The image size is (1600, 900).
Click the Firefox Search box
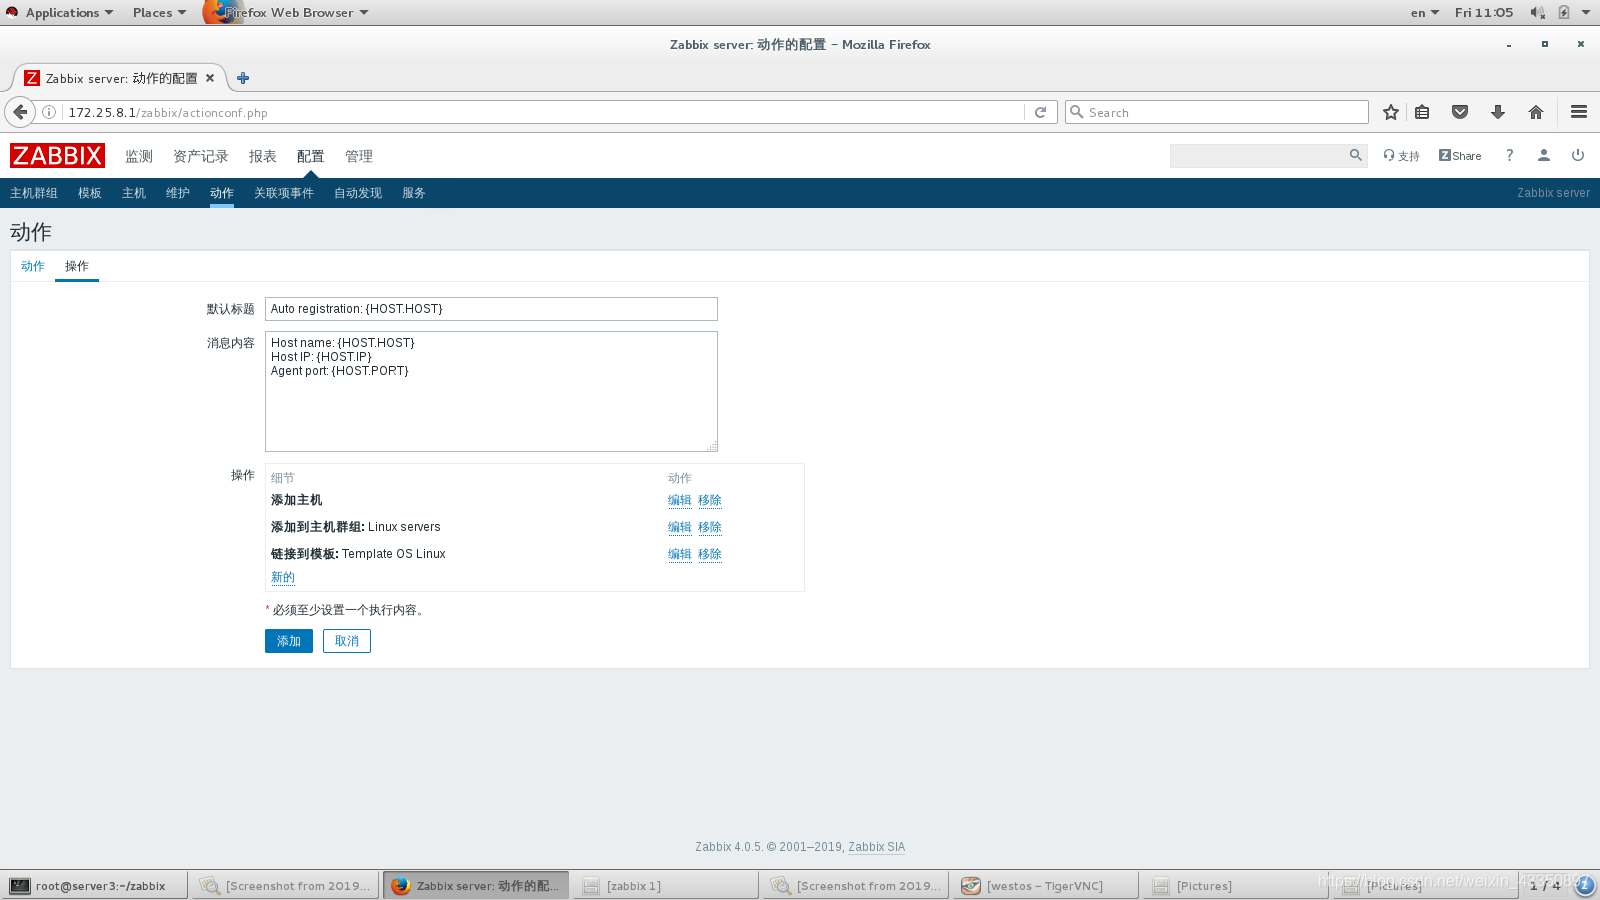(1217, 112)
